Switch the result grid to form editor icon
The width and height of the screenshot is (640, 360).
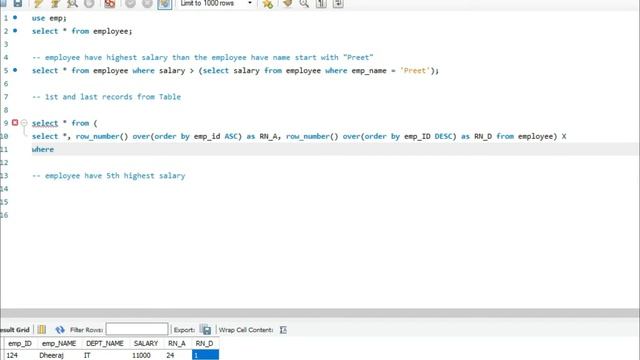click(42, 329)
